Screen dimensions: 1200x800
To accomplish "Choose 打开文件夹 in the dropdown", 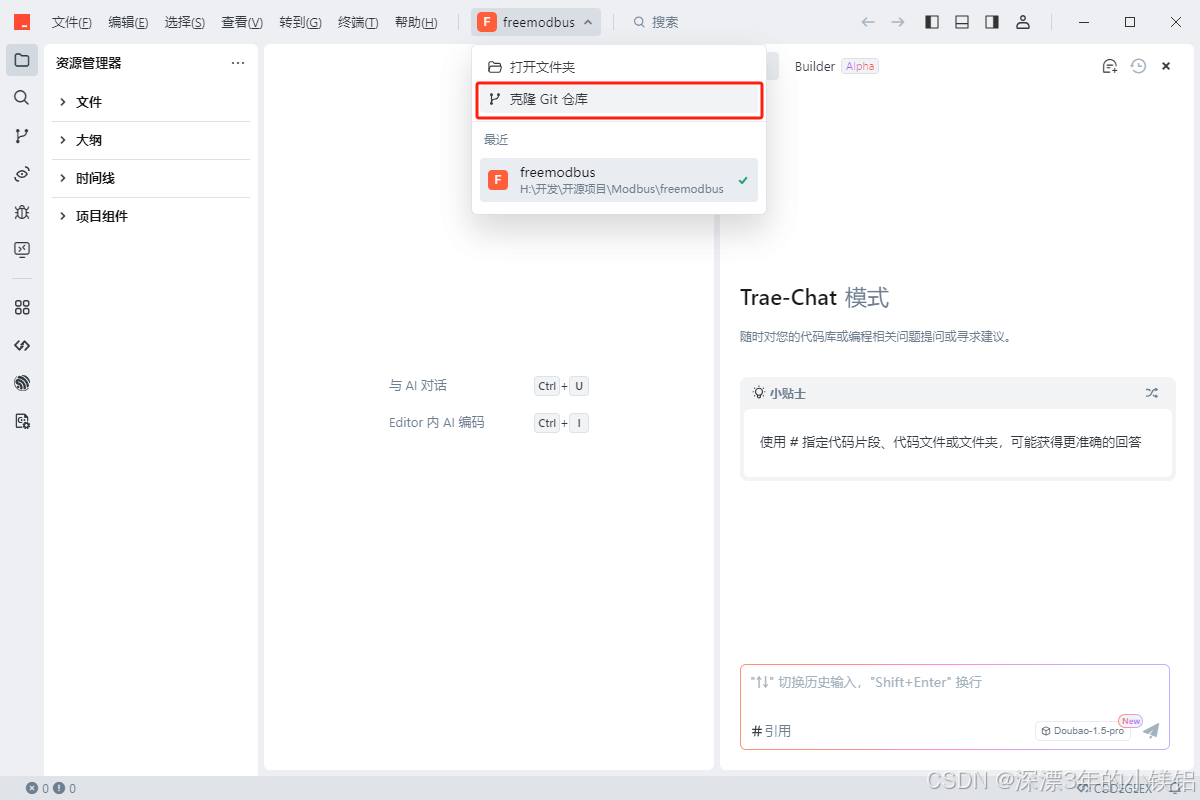I will tap(619, 67).
